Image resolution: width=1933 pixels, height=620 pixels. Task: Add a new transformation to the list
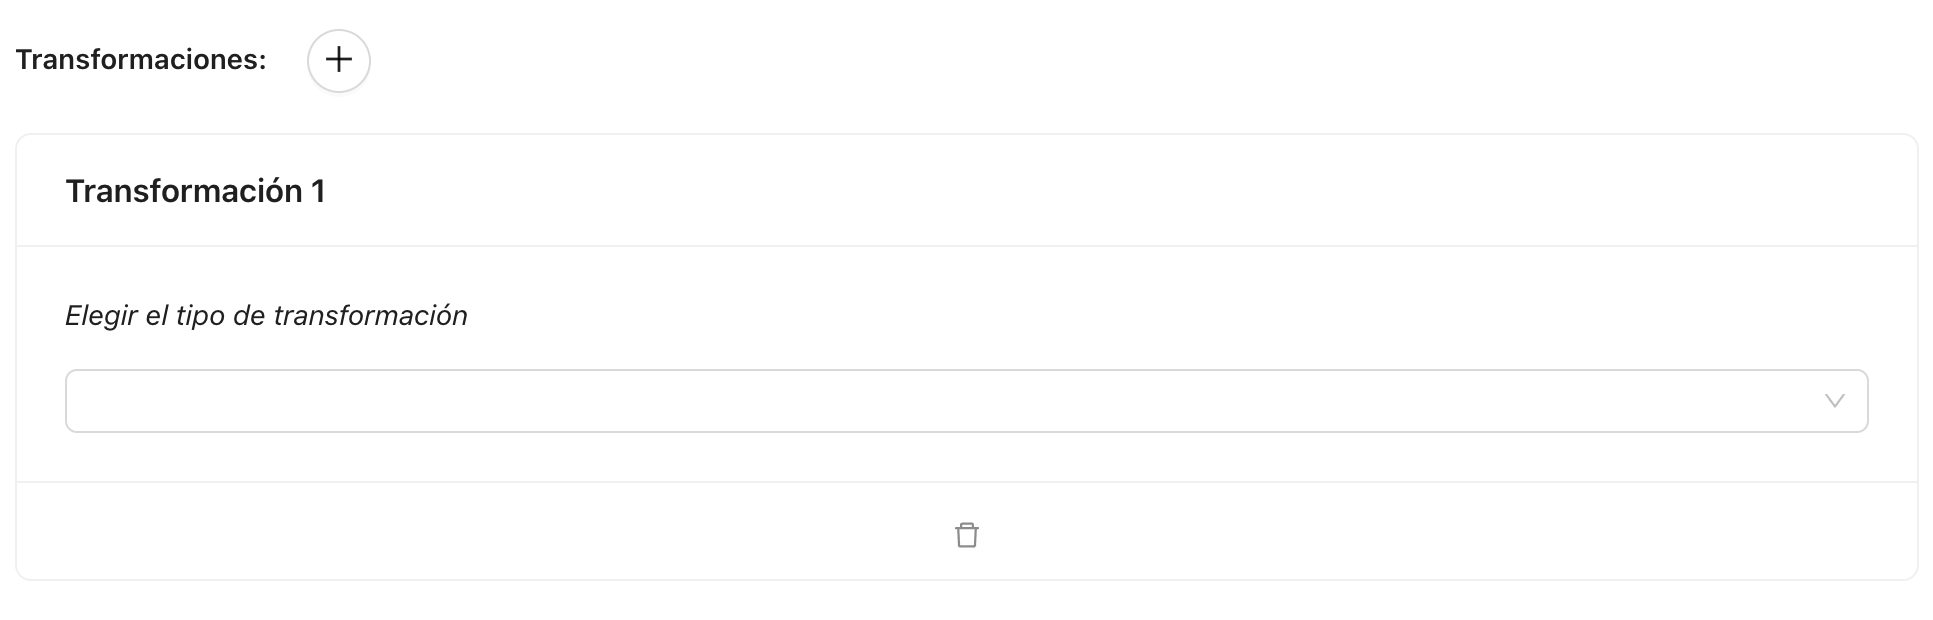(x=339, y=60)
